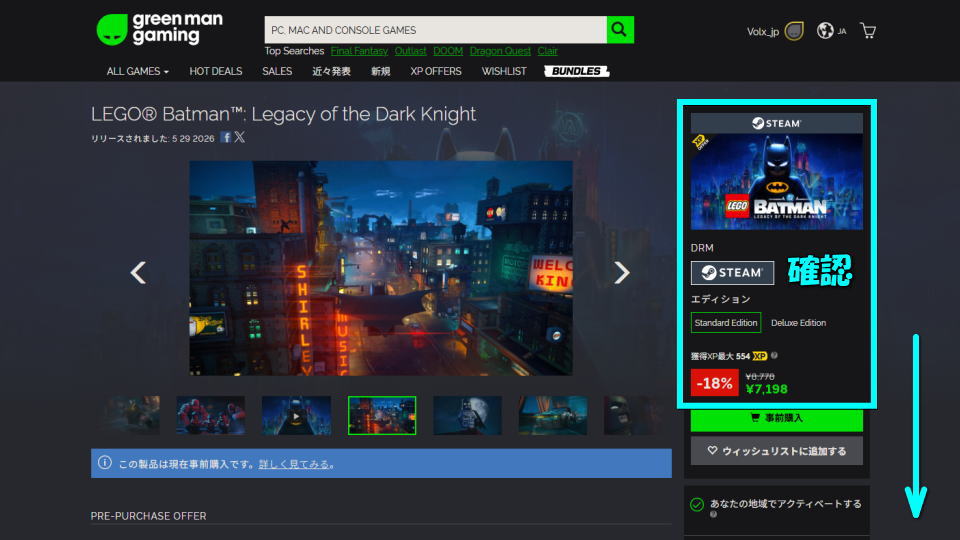Share the game on Facebook

click(x=226, y=138)
